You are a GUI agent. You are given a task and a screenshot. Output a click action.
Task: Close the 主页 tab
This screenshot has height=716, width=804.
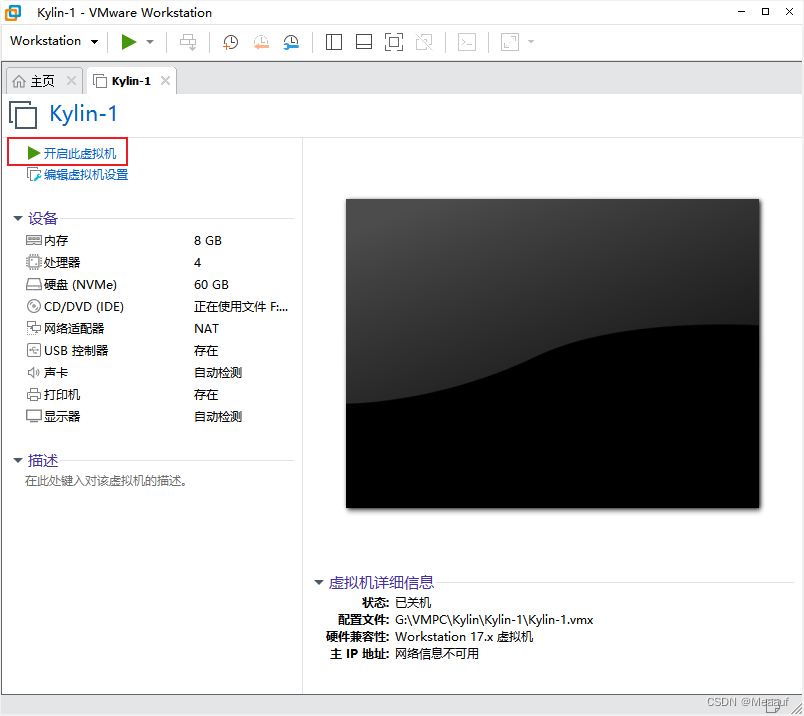[71, 81]
